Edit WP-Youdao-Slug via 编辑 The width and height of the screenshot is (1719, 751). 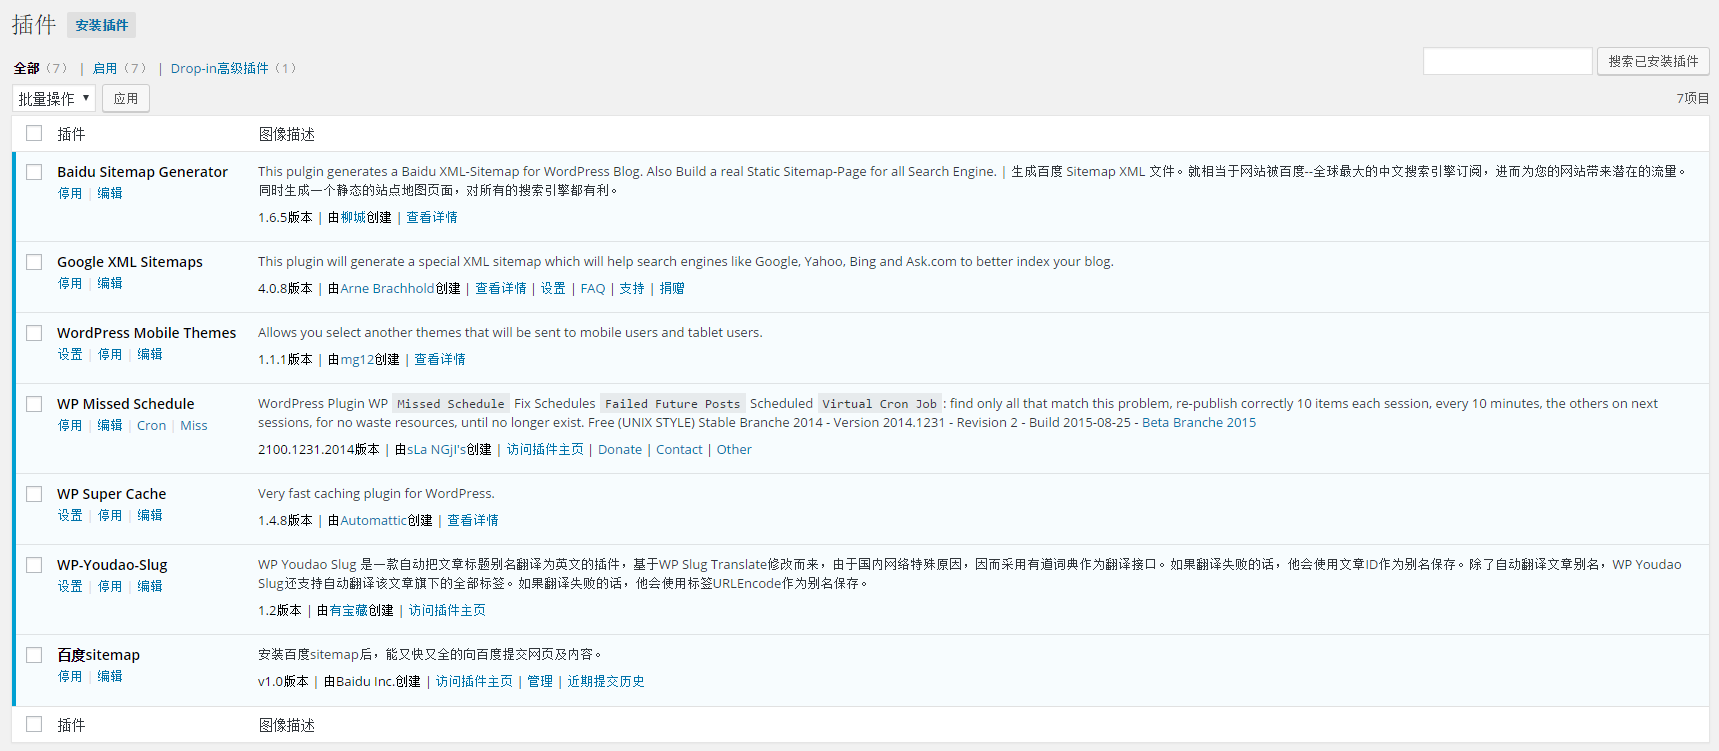[150, 586]
